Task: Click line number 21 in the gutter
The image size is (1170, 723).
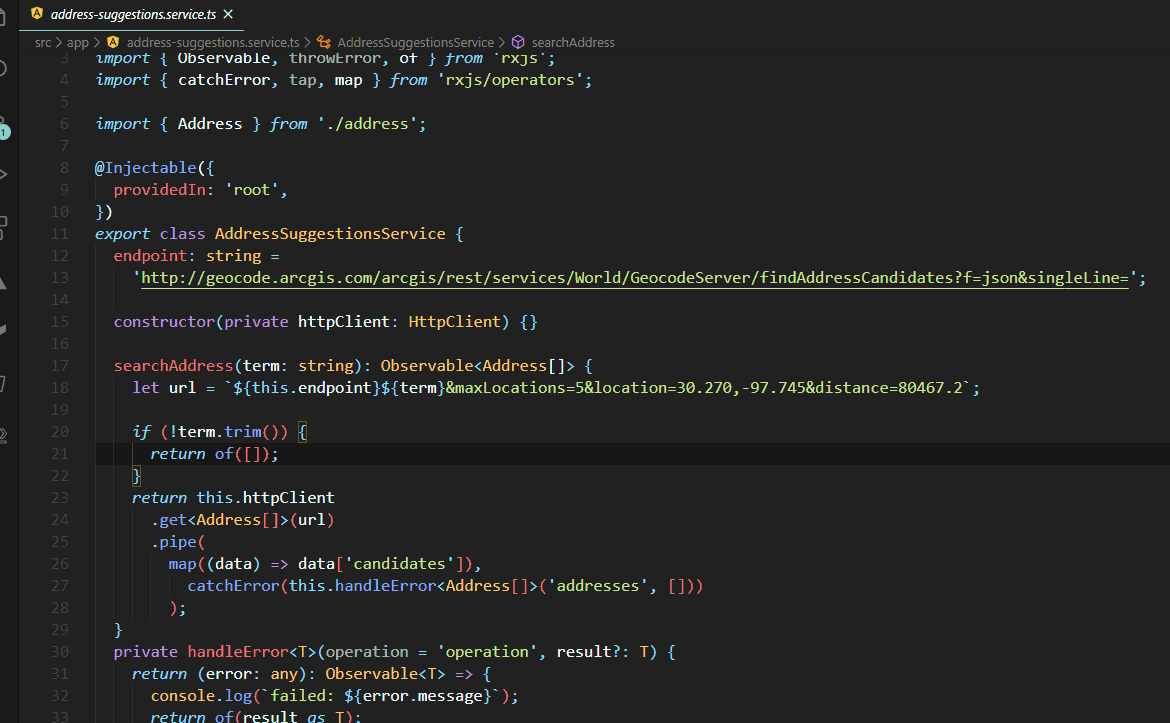Action: click(60, 453)
